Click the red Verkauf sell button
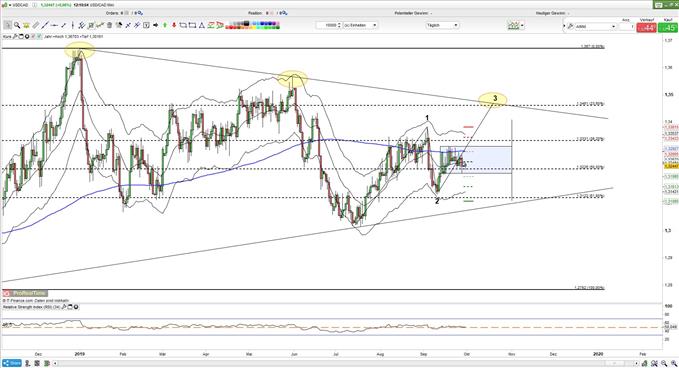The image size is (679, 368). pos(647,28)
